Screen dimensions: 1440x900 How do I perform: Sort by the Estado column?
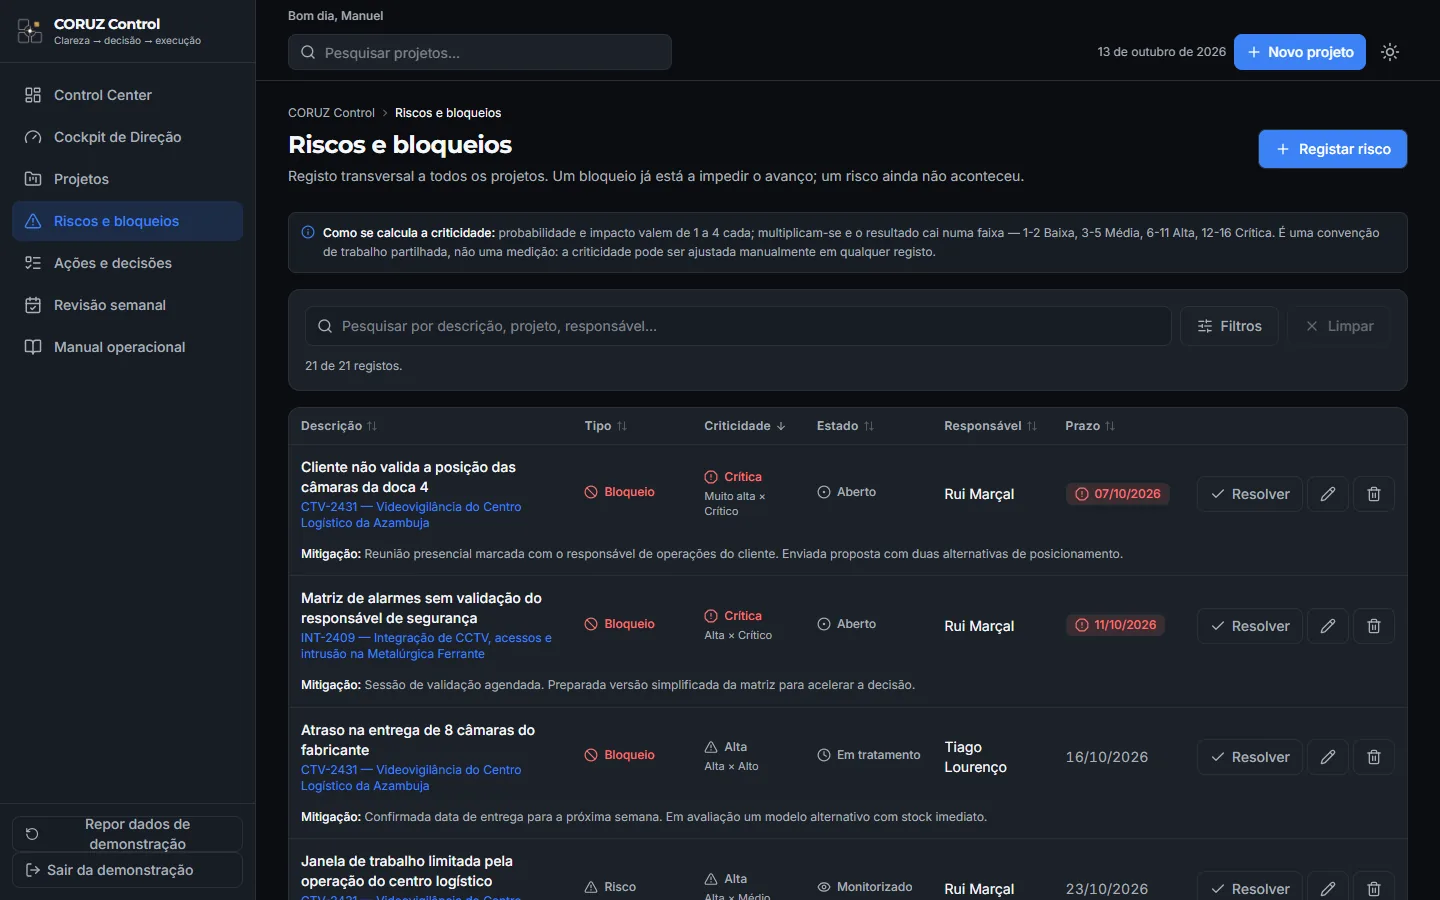(x=845, y=426)
